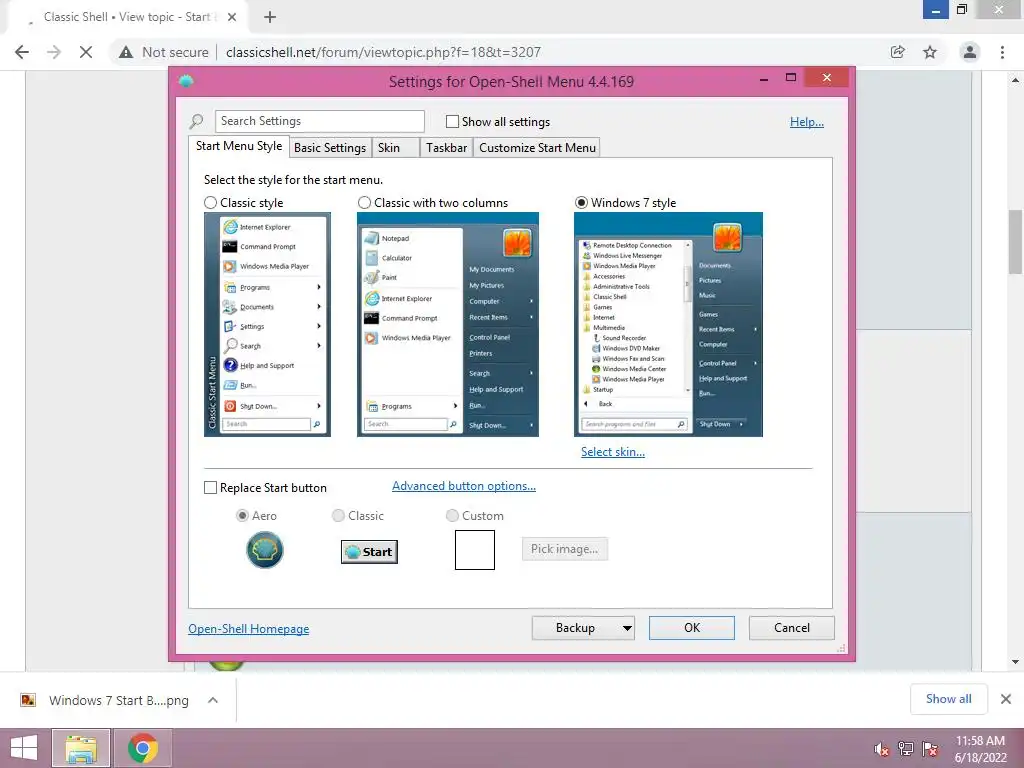The image size is (1024, 768).
Task: Open the Chrome profile icon
Action: [x=970, y=52]
